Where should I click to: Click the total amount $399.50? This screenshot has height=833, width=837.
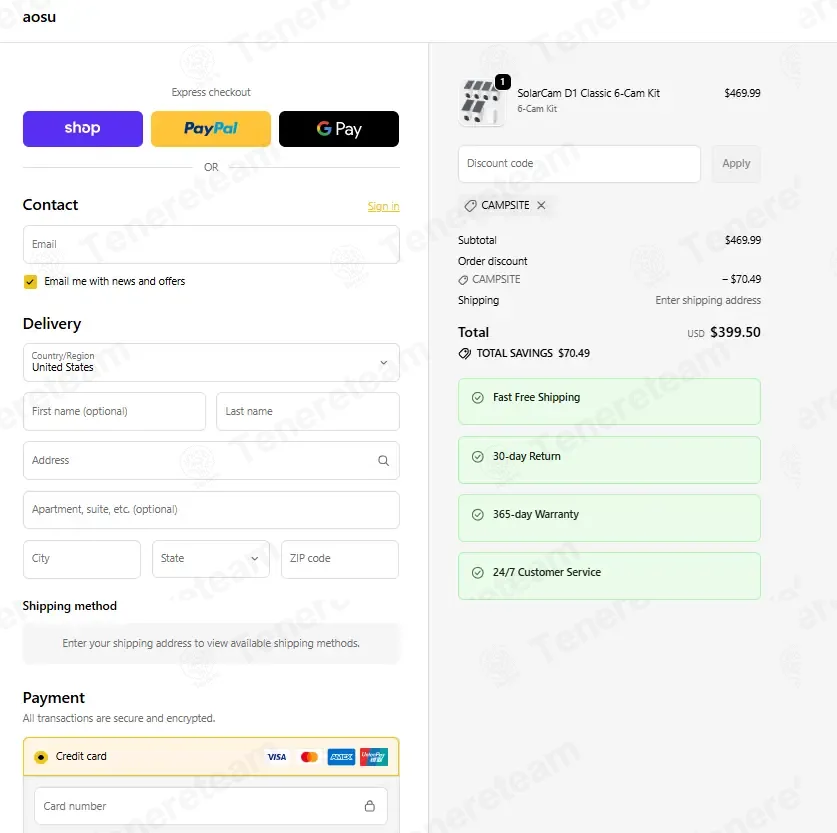click(735, 332)
